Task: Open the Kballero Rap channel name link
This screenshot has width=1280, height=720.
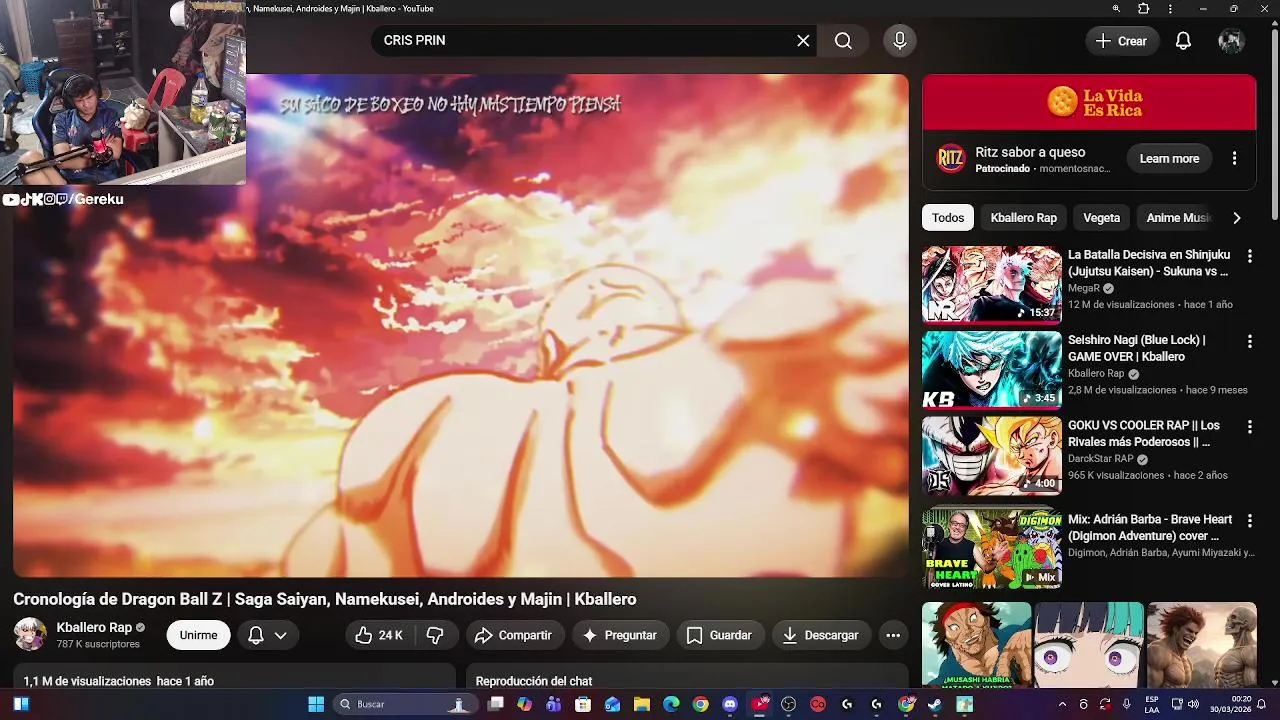Action: tap(94, 627)
